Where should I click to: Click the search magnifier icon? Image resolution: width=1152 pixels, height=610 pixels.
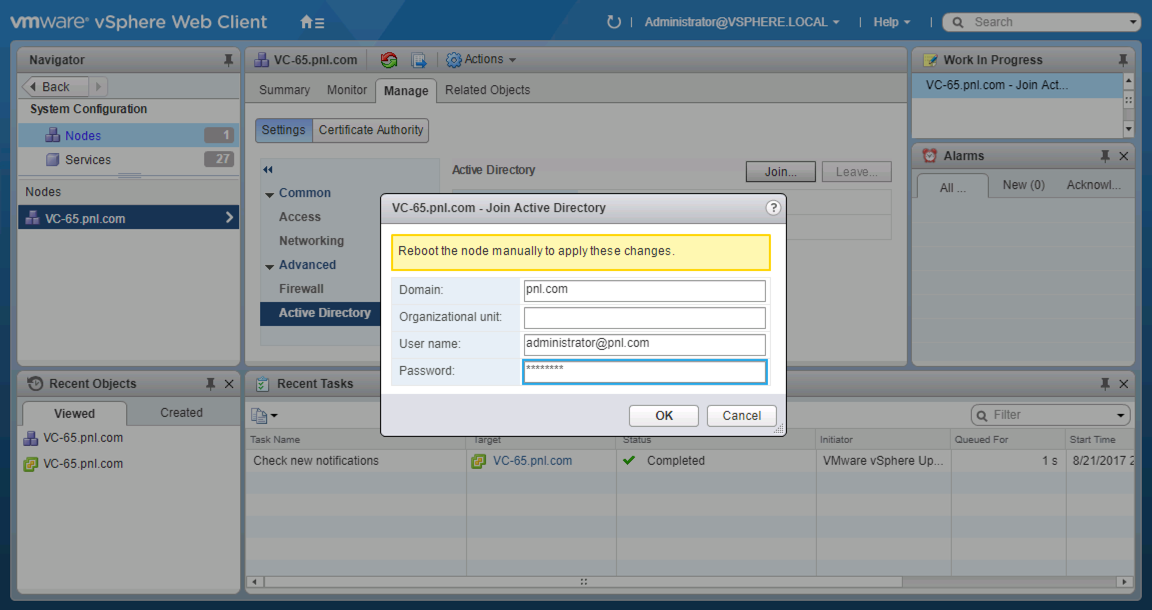(958, 22)
